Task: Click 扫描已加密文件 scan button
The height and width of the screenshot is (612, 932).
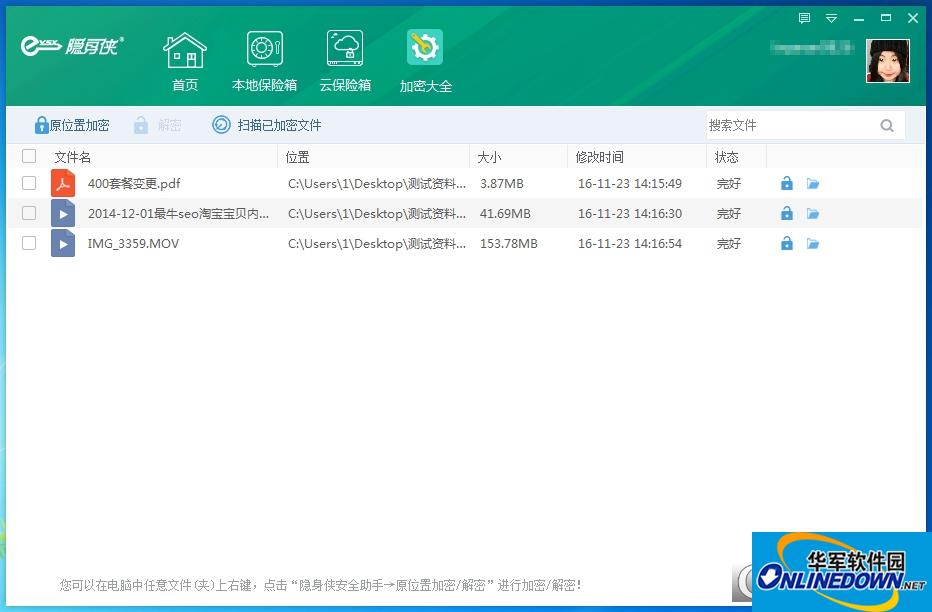Action: [x=267, y=125]
